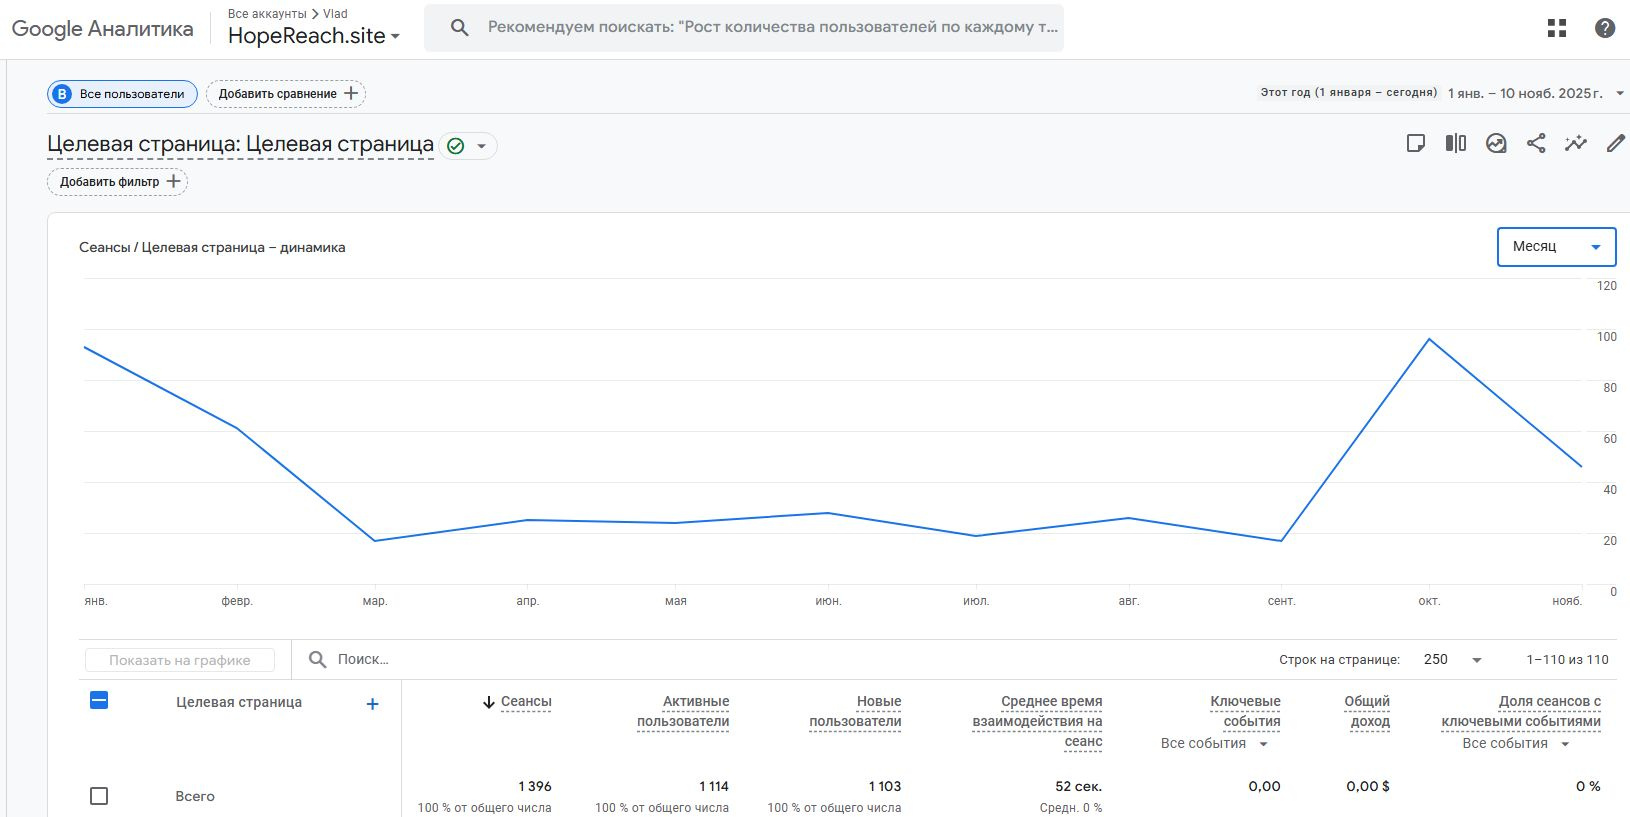Open the Google apps grid icon
Screen dimensions: 1630x817
coord(1557,28)
